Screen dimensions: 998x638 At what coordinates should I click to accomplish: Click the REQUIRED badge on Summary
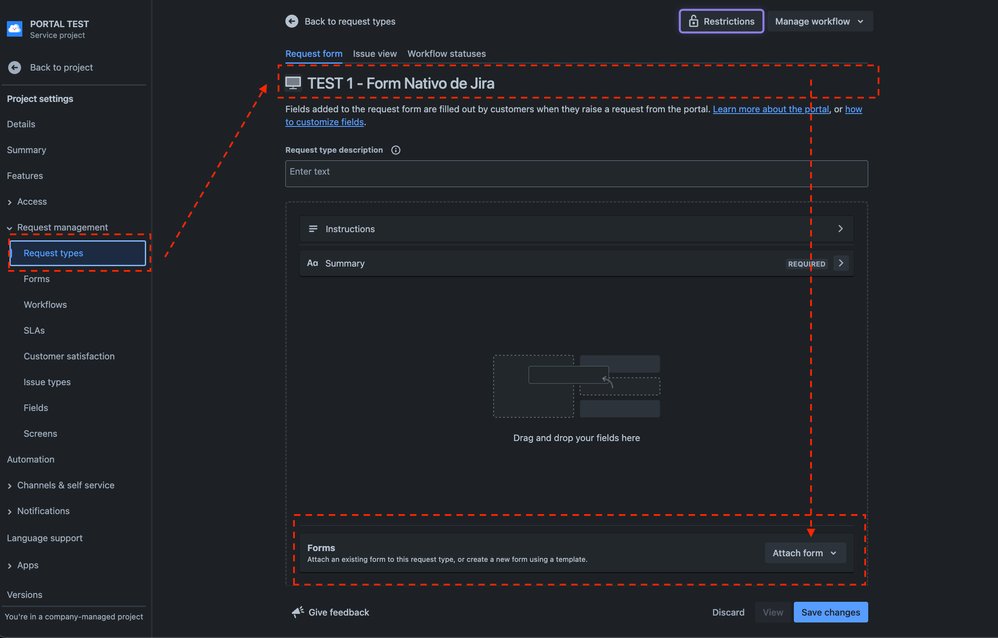pyautogui.click(x=806, y=264)
